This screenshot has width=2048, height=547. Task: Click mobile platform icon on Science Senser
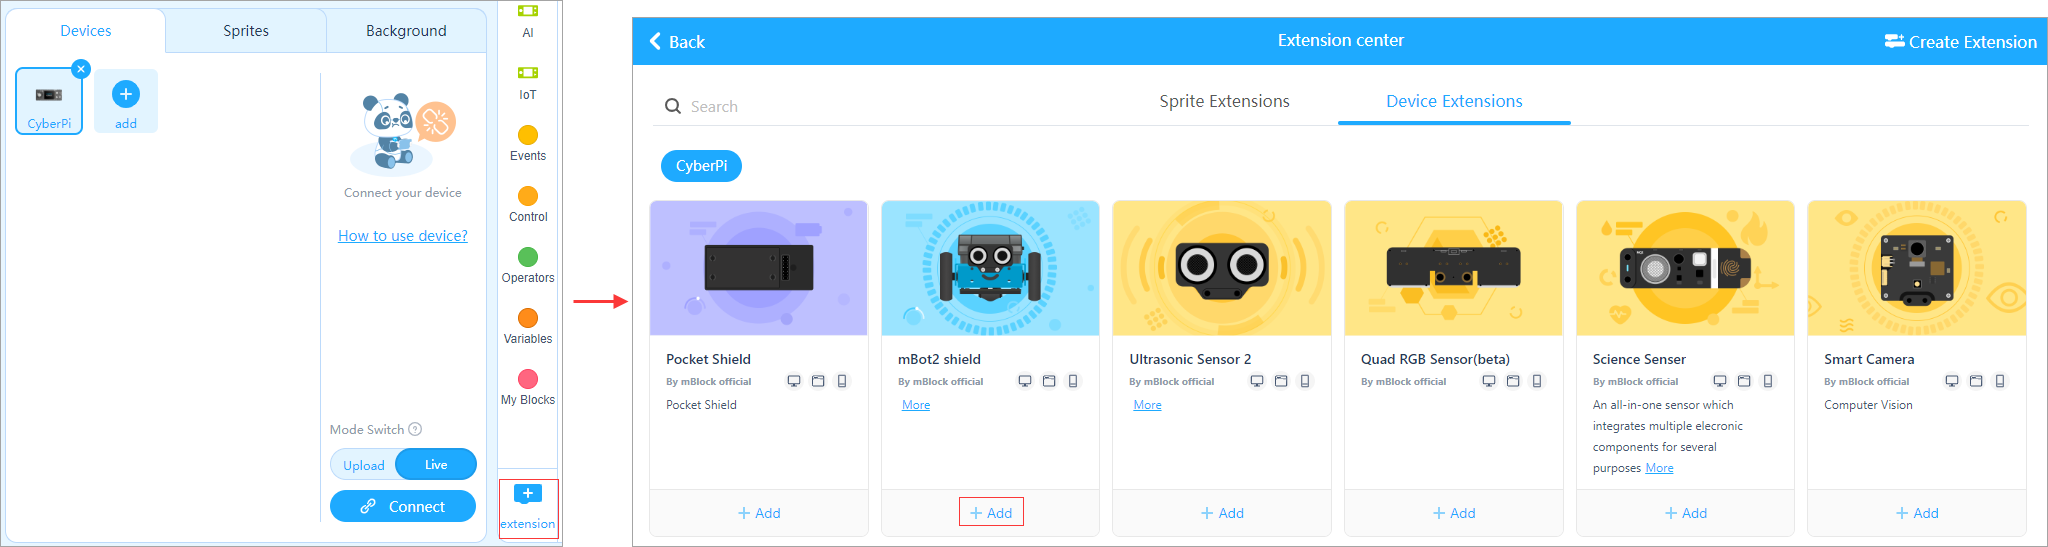pyautogui.click(x=1768, y=381)
